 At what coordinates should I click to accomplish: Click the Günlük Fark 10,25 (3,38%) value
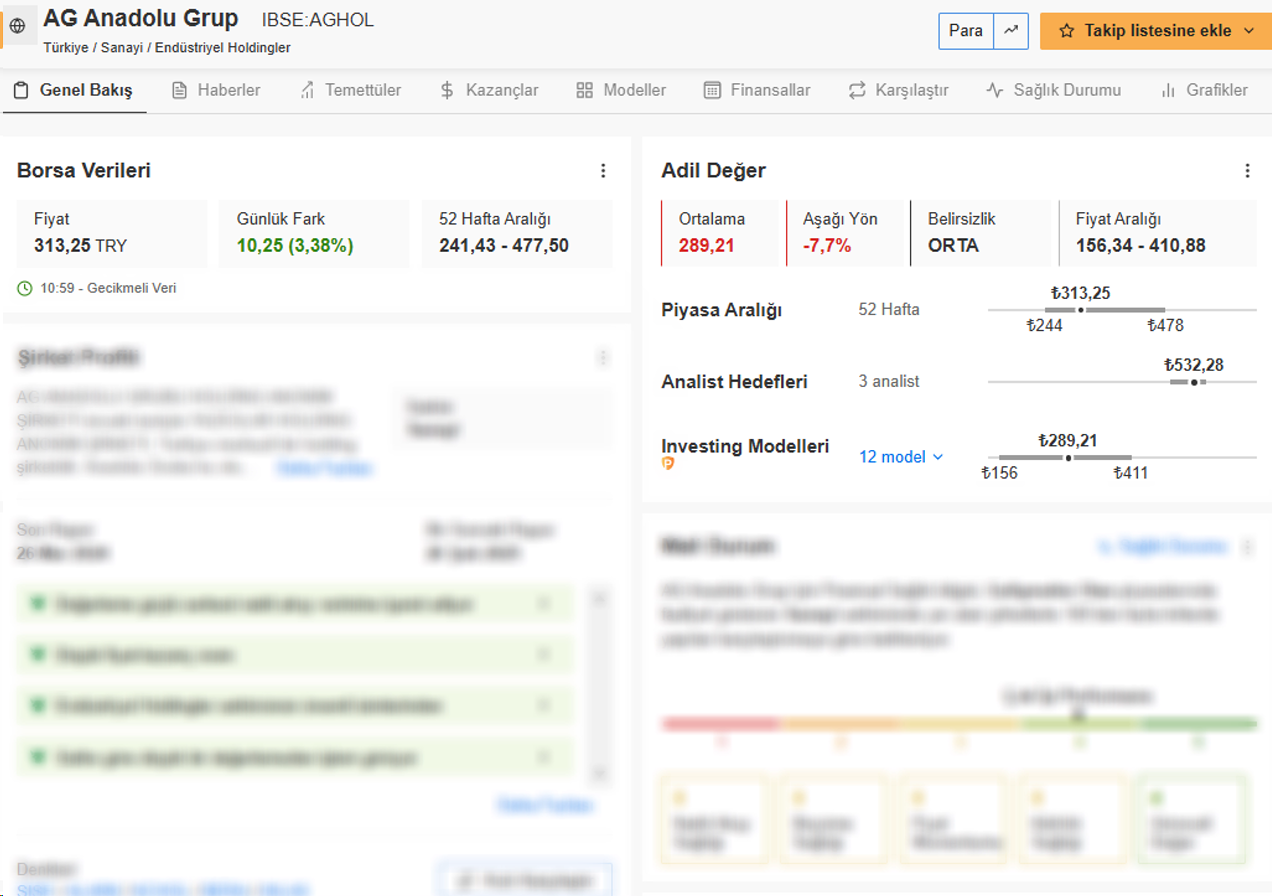click(x=295, y=245)
